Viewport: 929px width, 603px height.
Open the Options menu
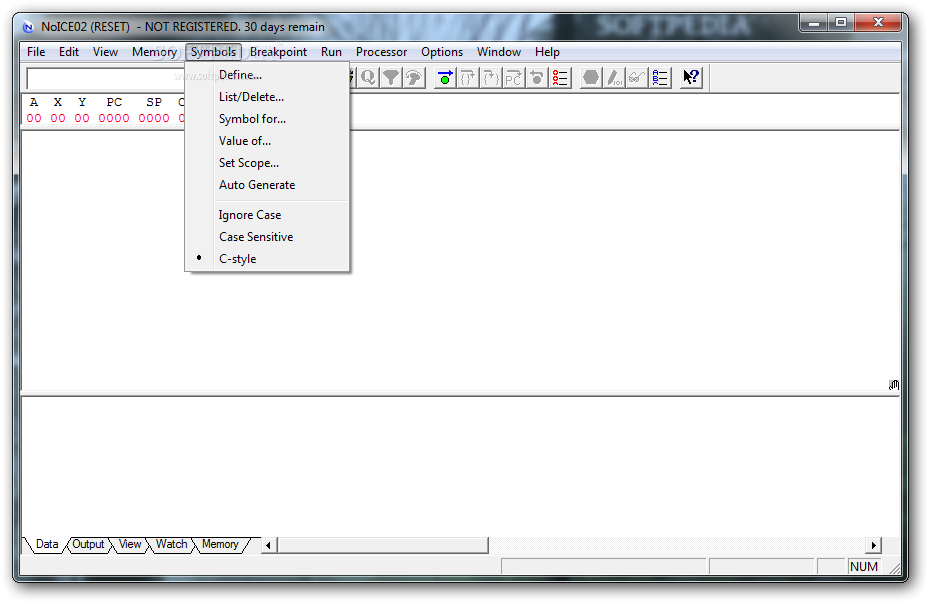(442, 52)
